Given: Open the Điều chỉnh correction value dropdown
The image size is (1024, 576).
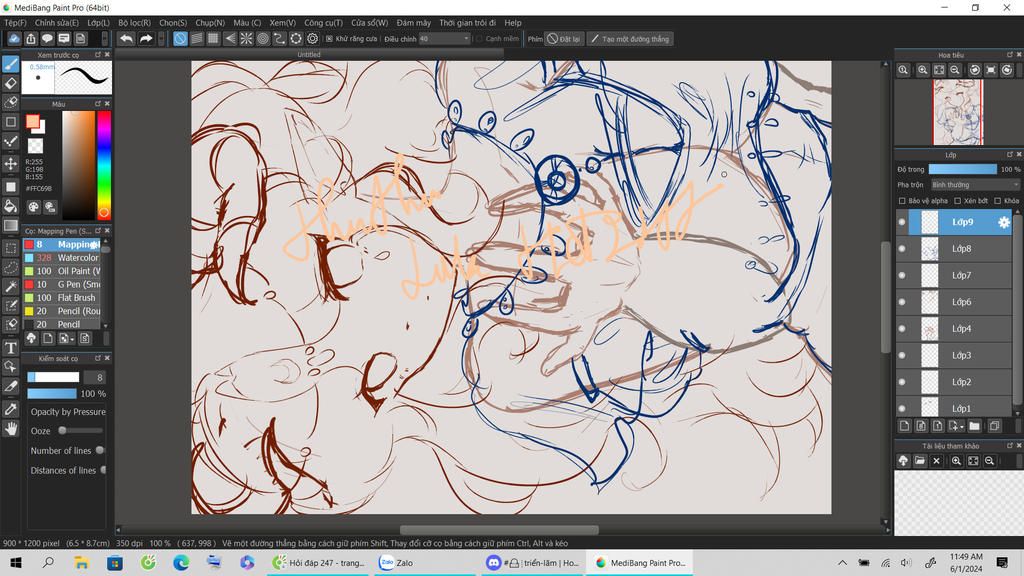Looking at the screenshot, I should (x=444, y=39).
